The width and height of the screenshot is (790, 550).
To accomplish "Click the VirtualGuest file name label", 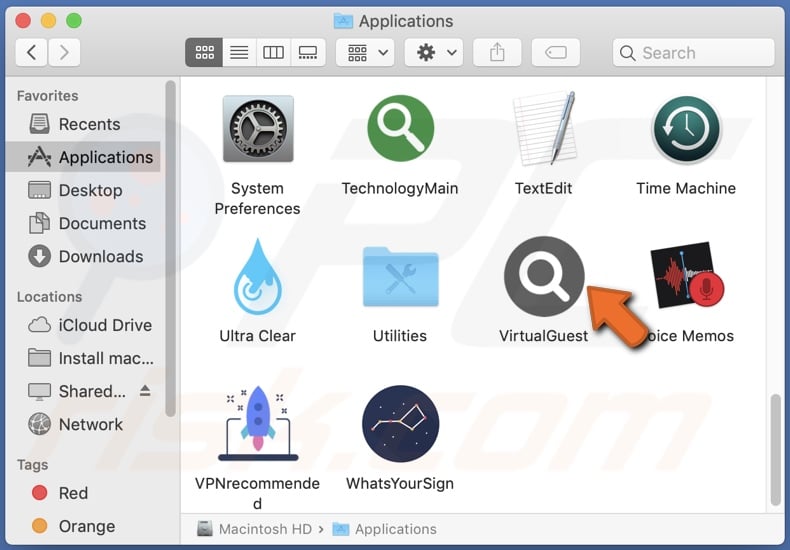I will pyautogui.click(x=544, y=336).
